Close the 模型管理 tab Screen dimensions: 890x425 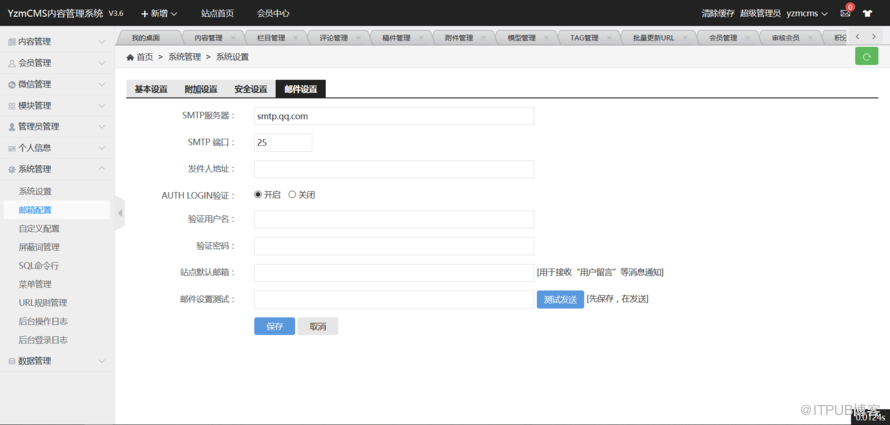[x=546, y=38]
